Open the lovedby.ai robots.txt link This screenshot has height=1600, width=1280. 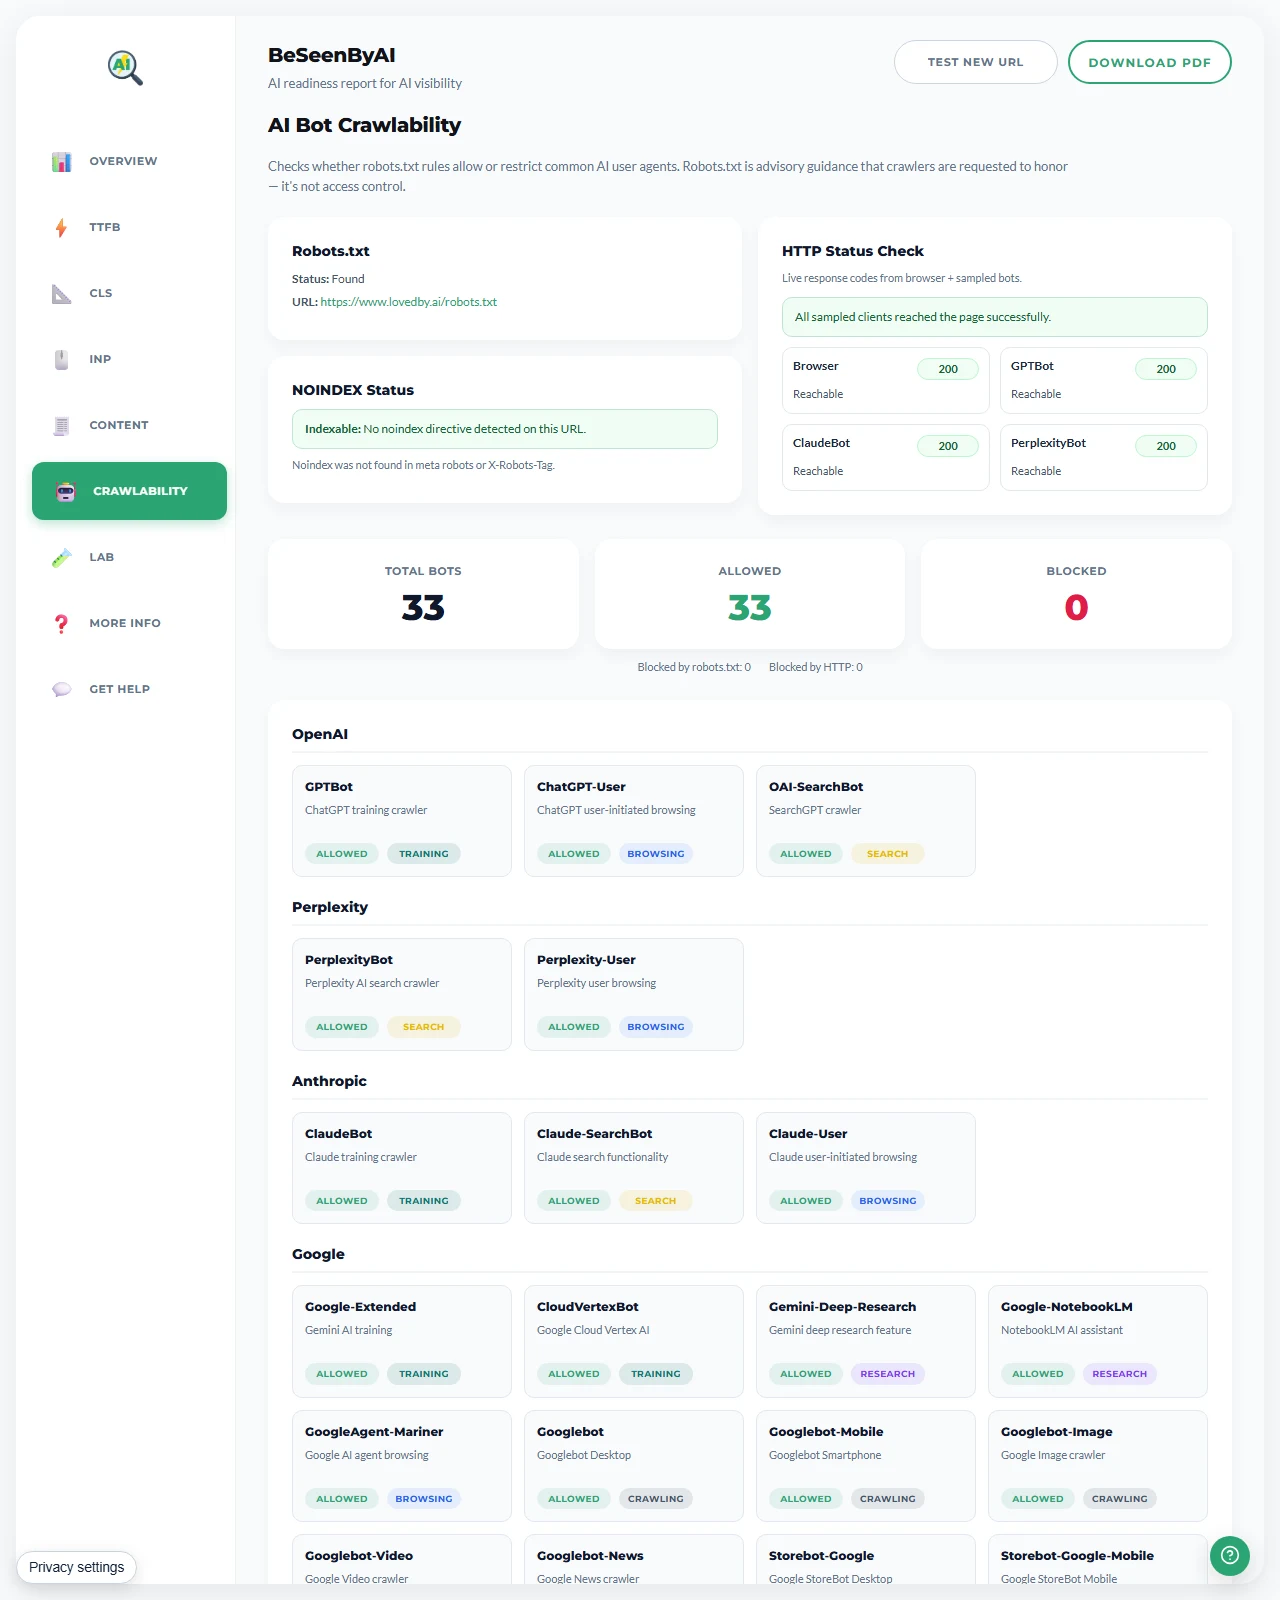(408, 302)
